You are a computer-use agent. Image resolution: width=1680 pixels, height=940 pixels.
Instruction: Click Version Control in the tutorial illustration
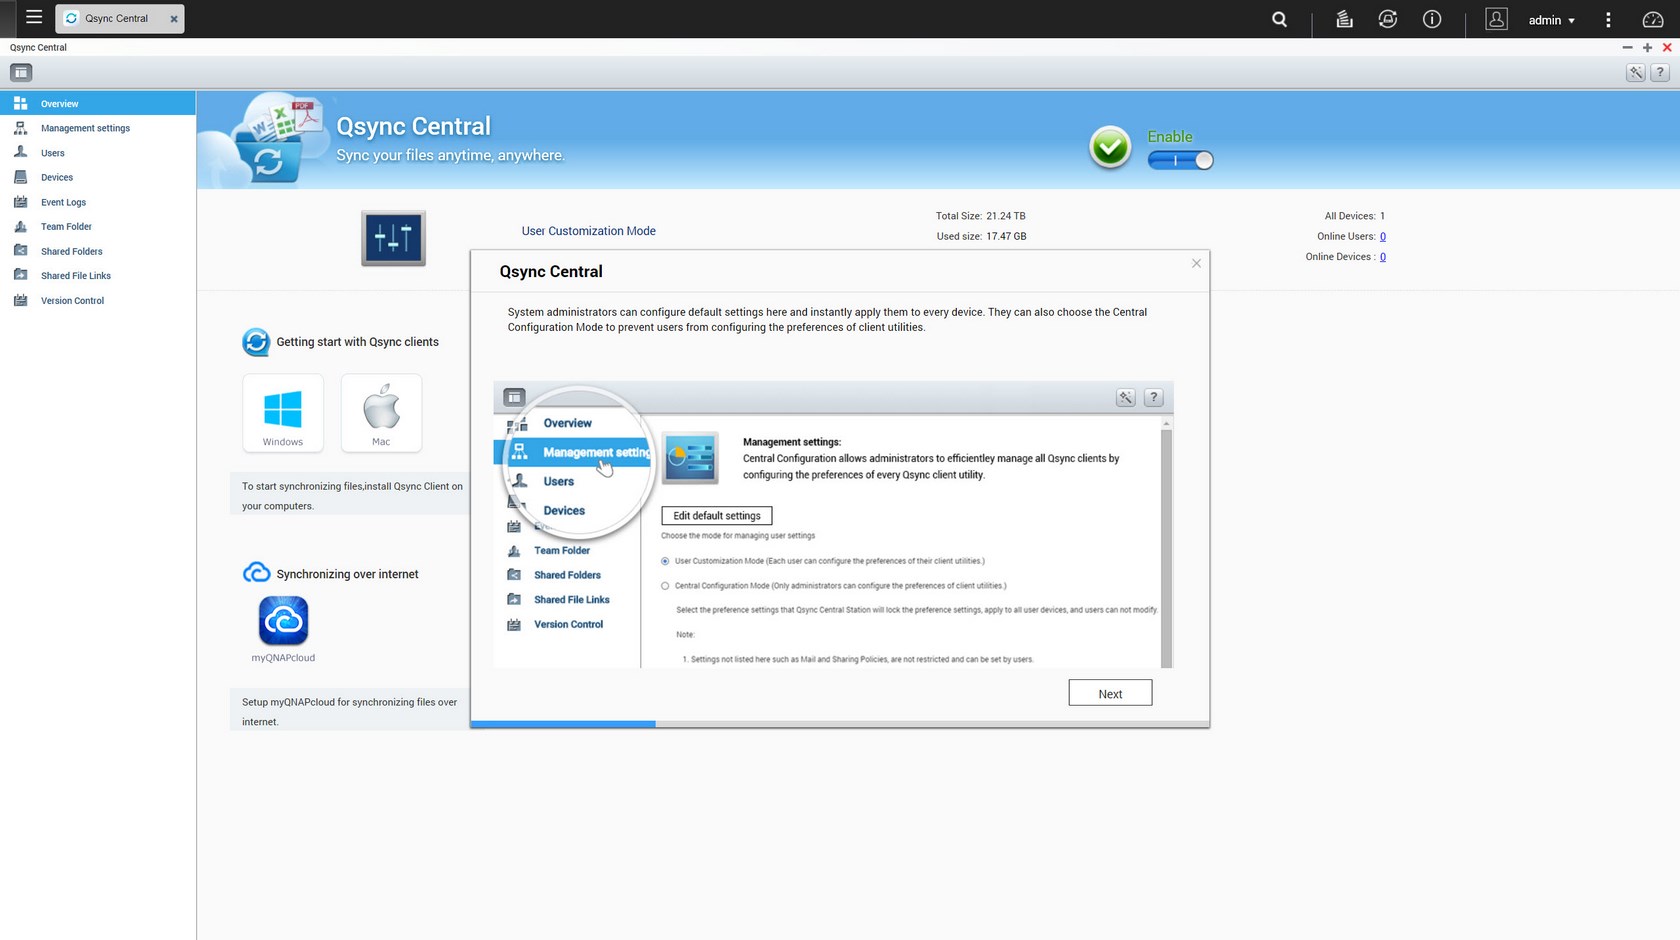(568, 624)
